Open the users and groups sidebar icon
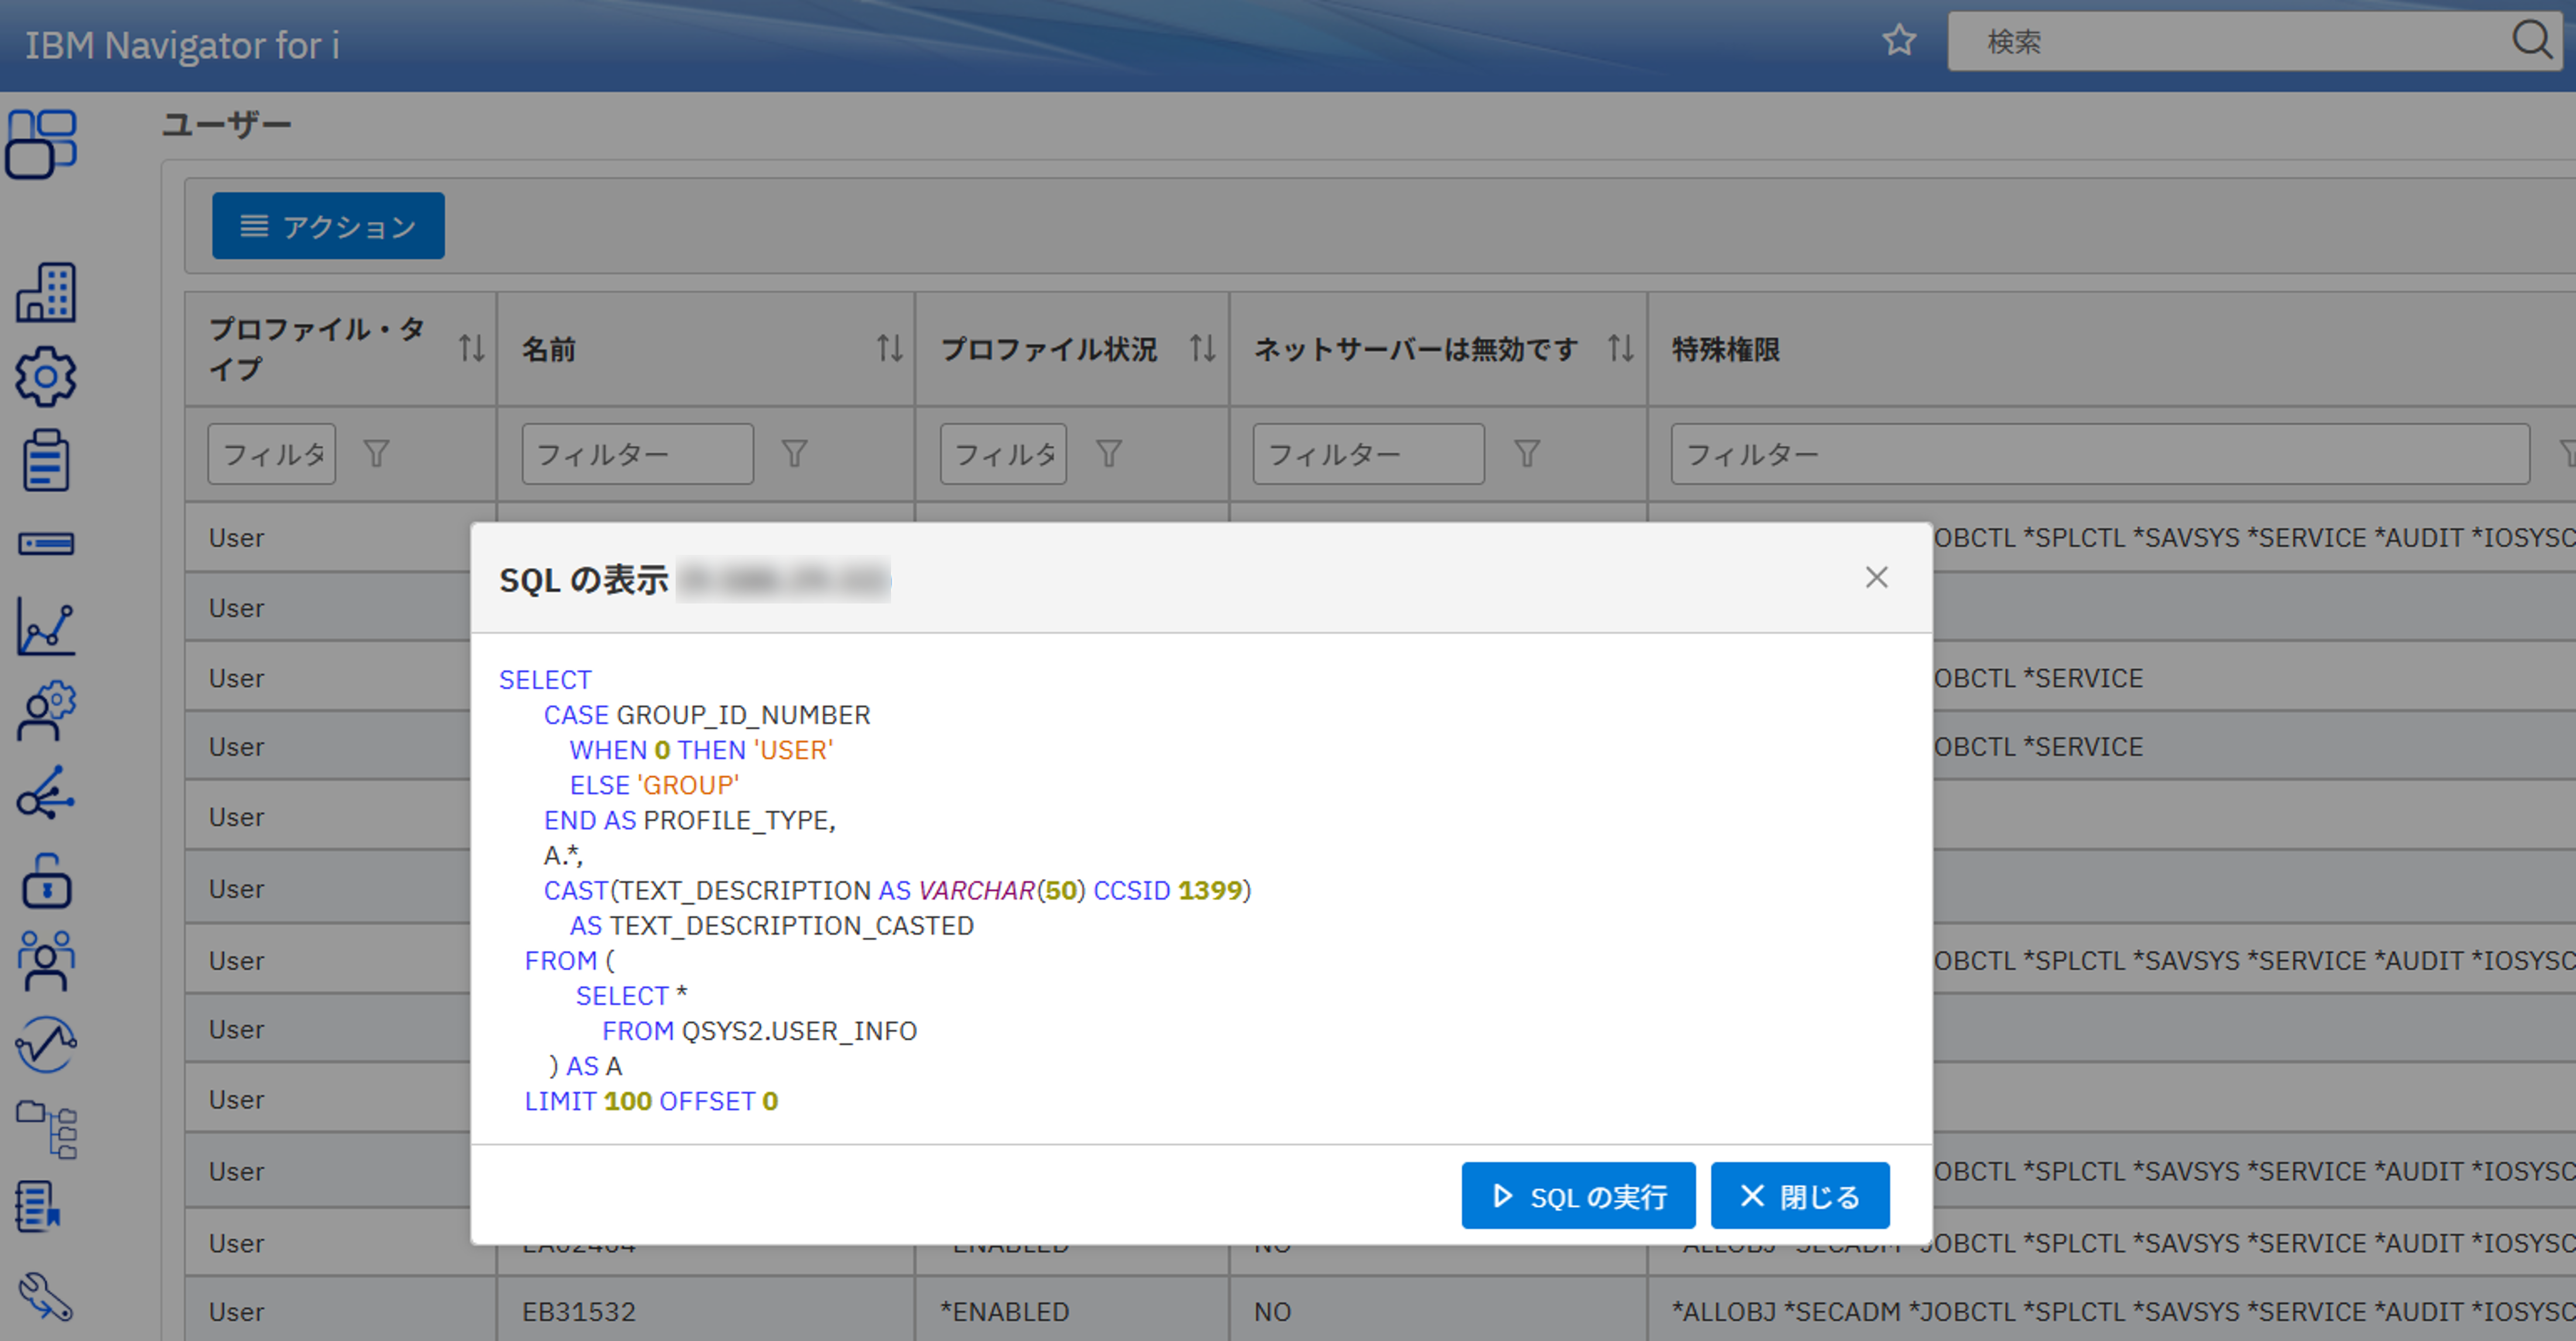The image size is (2576, 1341). tap(45, 960)
